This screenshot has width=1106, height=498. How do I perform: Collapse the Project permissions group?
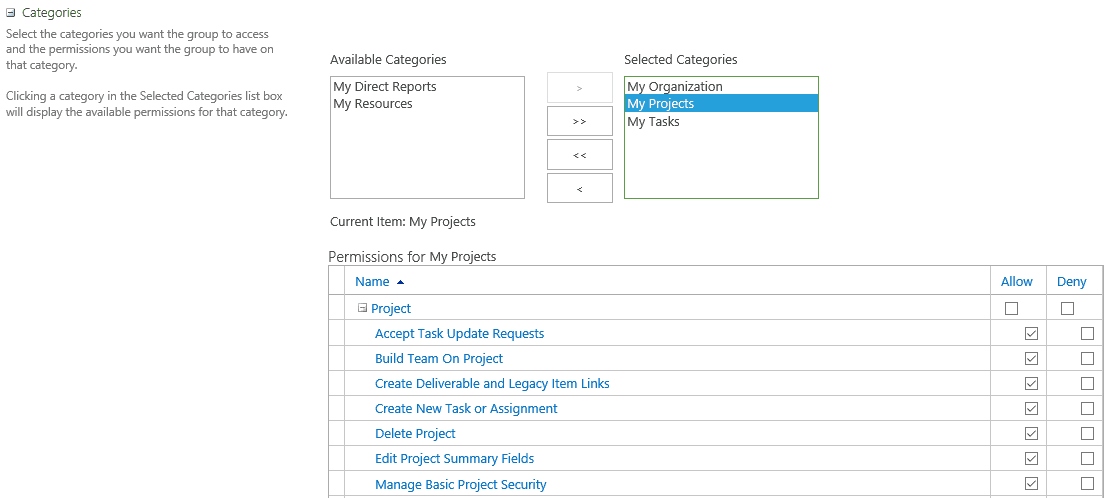(362, 308)
